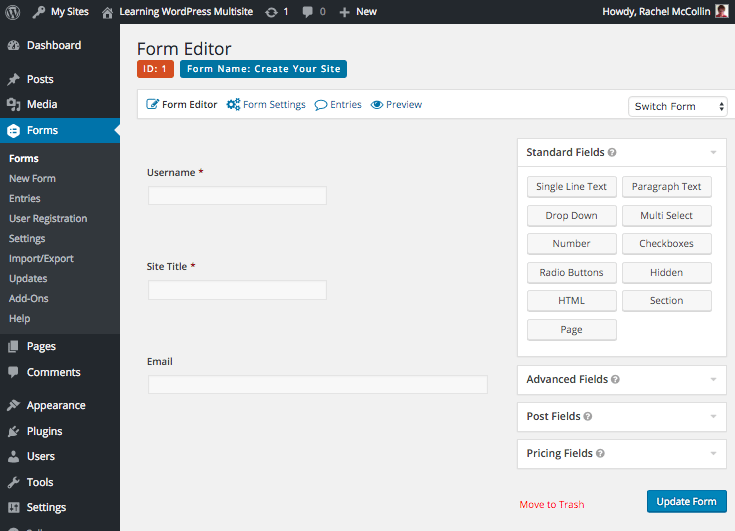Click the Pricing Fields help icon
This screenshot has height=531, width=735.
[600, 453]
